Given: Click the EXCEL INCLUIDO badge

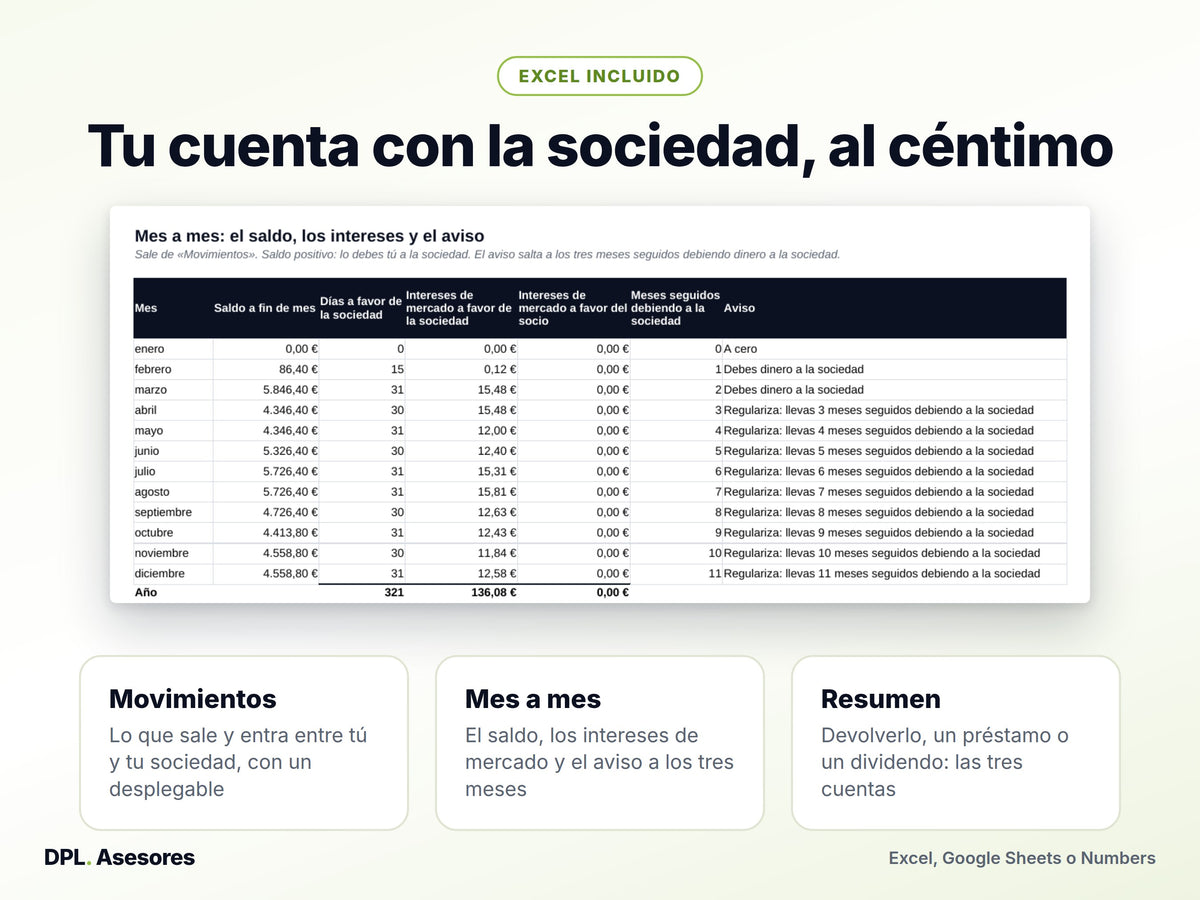Looking at the screenshot, I should (x=600, y=76).
